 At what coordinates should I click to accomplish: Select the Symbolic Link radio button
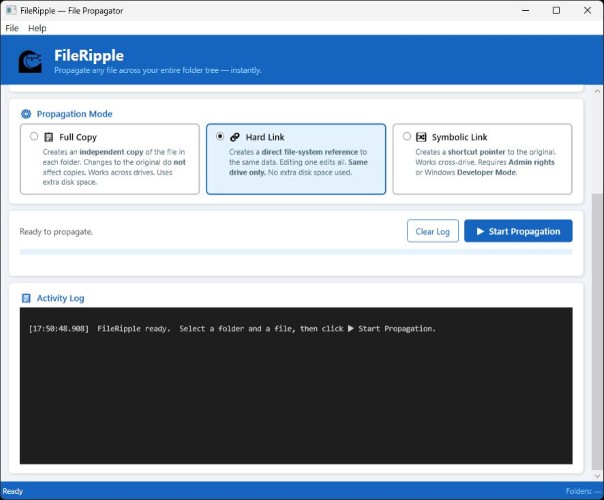click(x=407, y=136)
